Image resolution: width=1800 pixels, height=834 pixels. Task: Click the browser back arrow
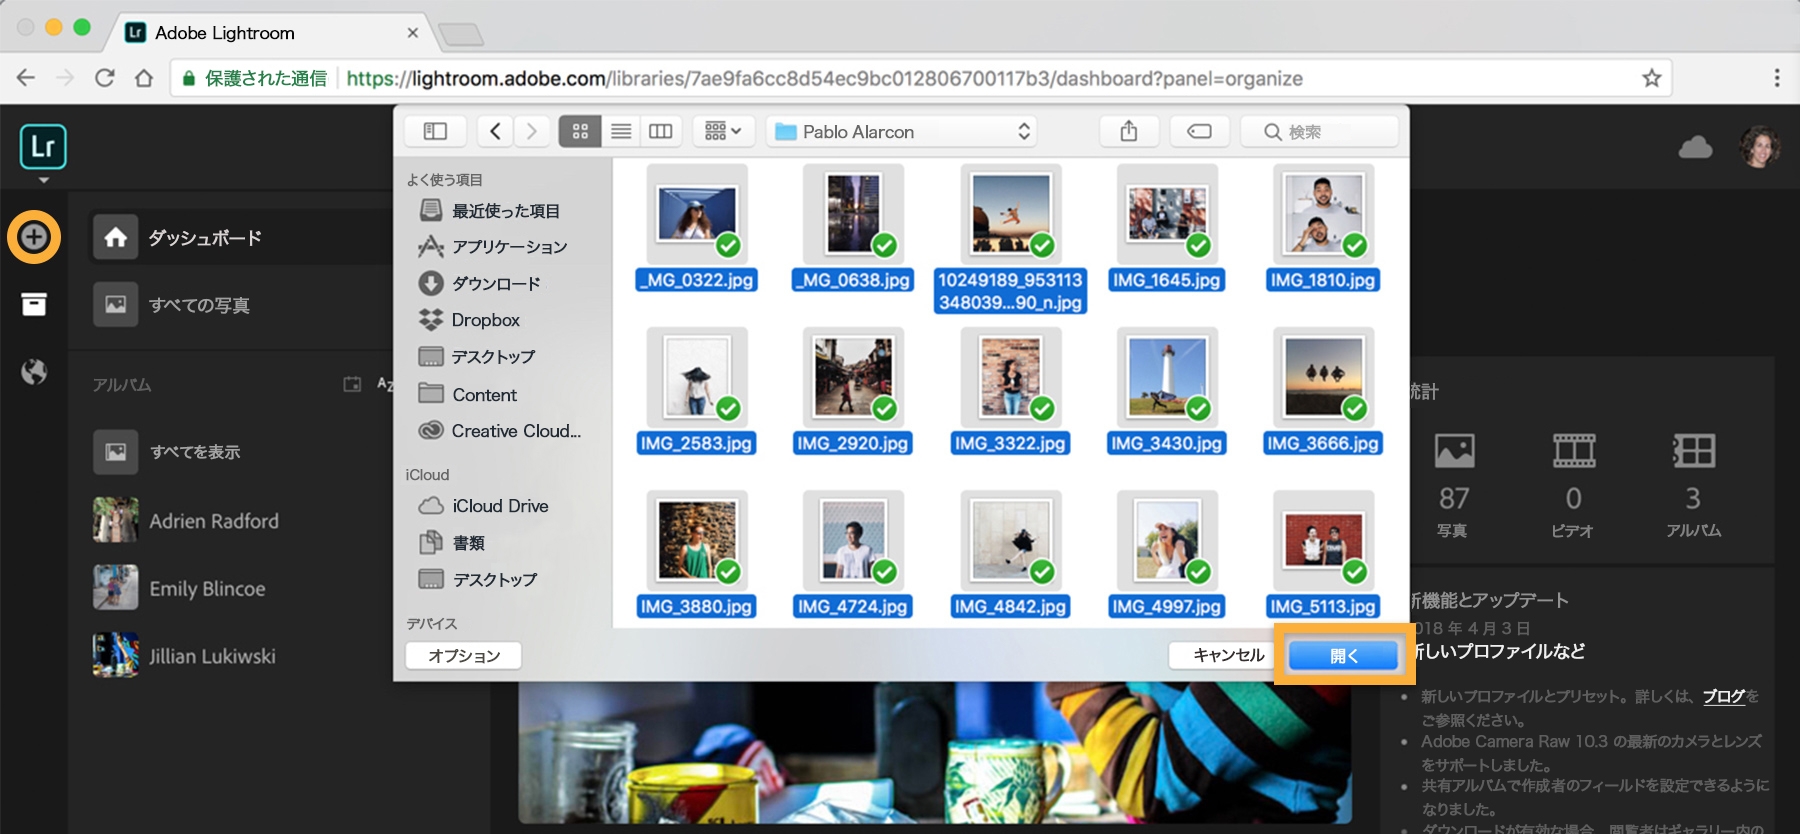(26, 78)
